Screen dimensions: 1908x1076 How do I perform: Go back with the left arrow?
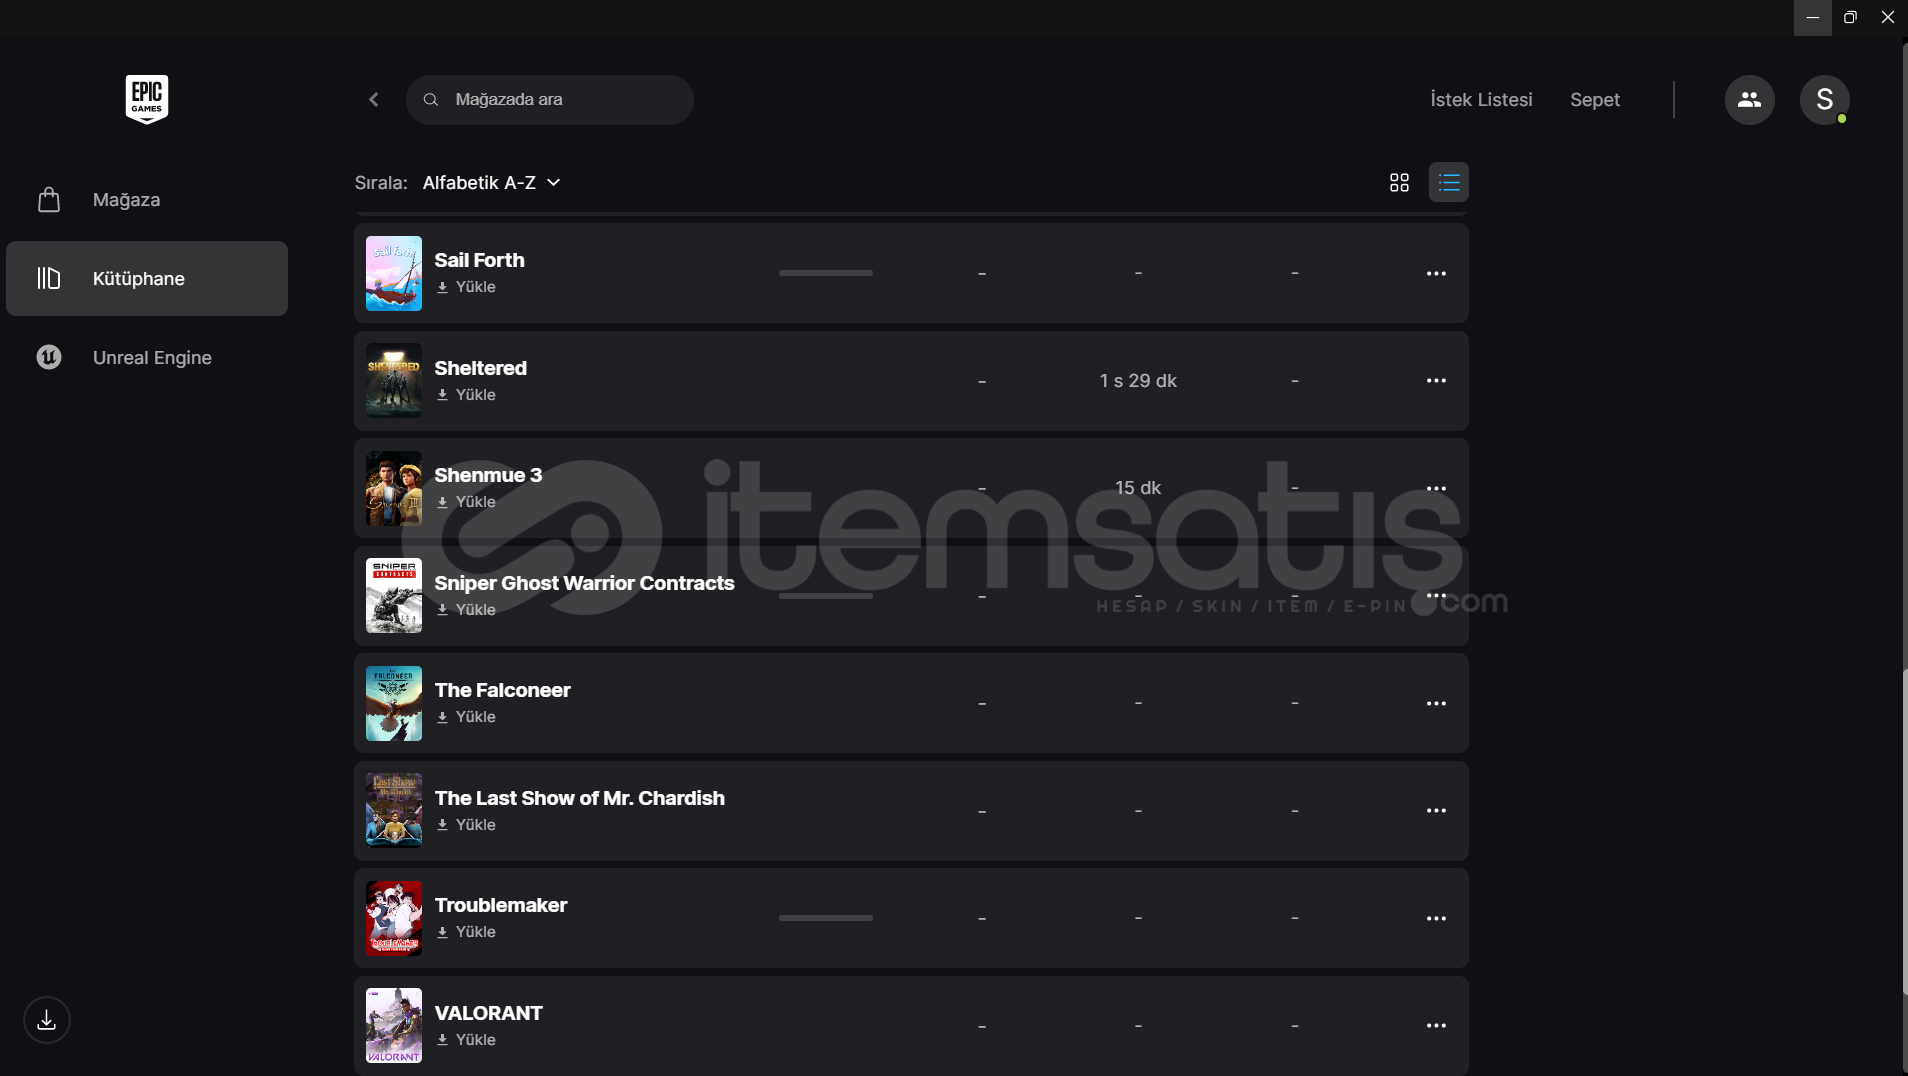374,100
